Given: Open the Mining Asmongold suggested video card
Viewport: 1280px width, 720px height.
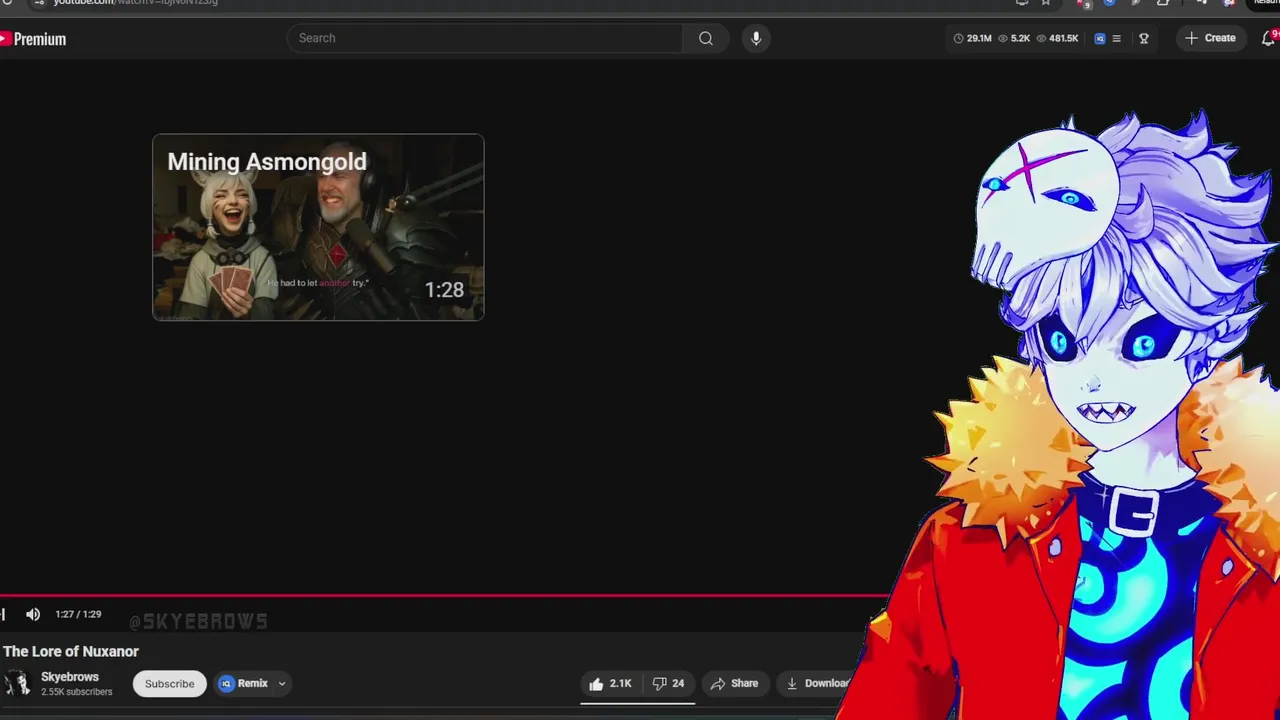Looking at the screenshot, I should point(318,227).
